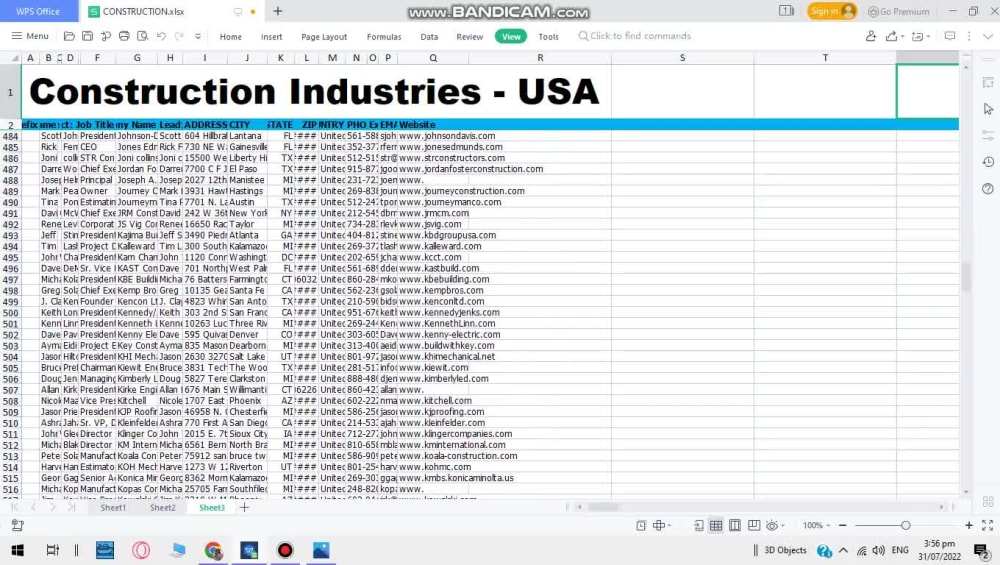Click the Go Premium button
This screenshot has height=565, width=1000.
(899, 11)
